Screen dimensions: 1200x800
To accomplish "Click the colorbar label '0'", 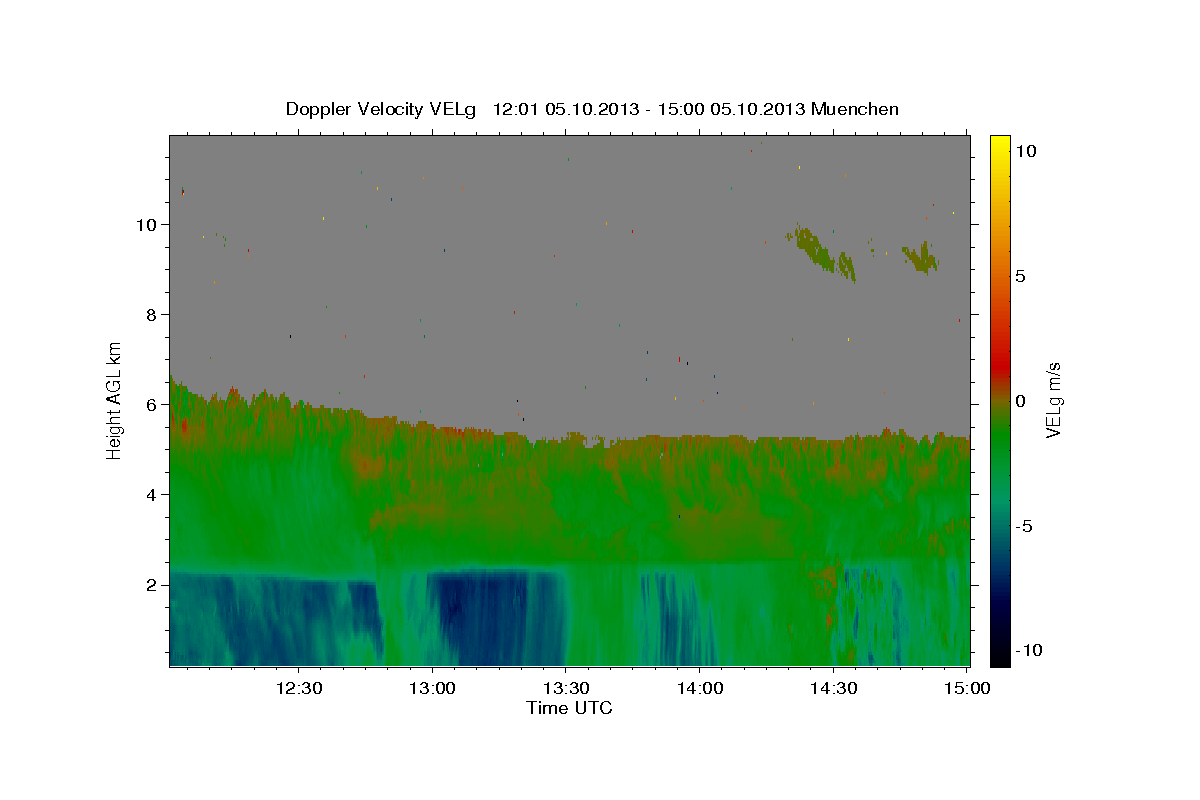I will click(x=1020, y=401).
